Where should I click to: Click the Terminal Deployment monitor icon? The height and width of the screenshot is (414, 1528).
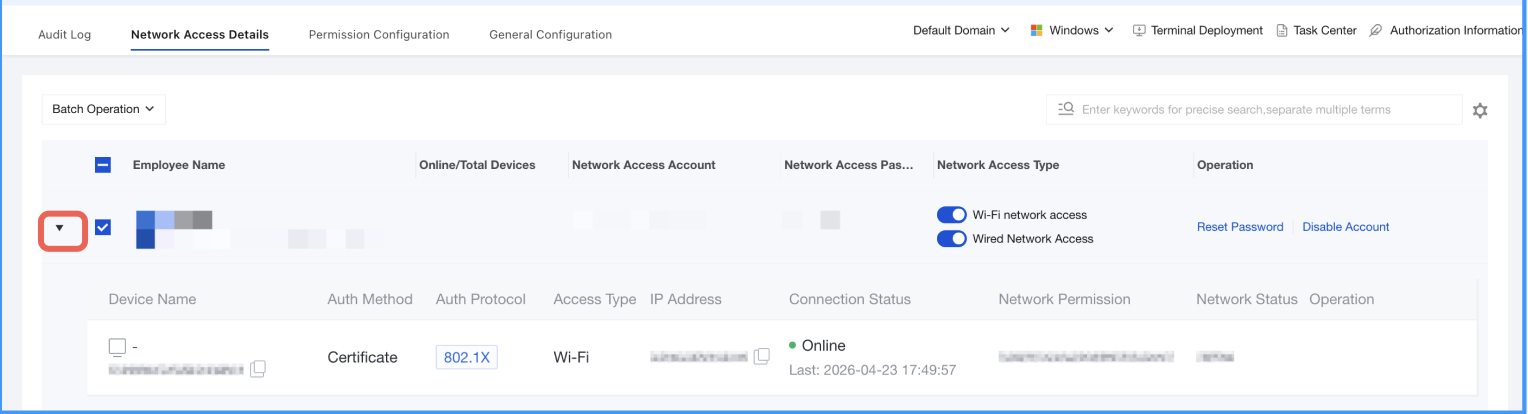pos(1139,31)
